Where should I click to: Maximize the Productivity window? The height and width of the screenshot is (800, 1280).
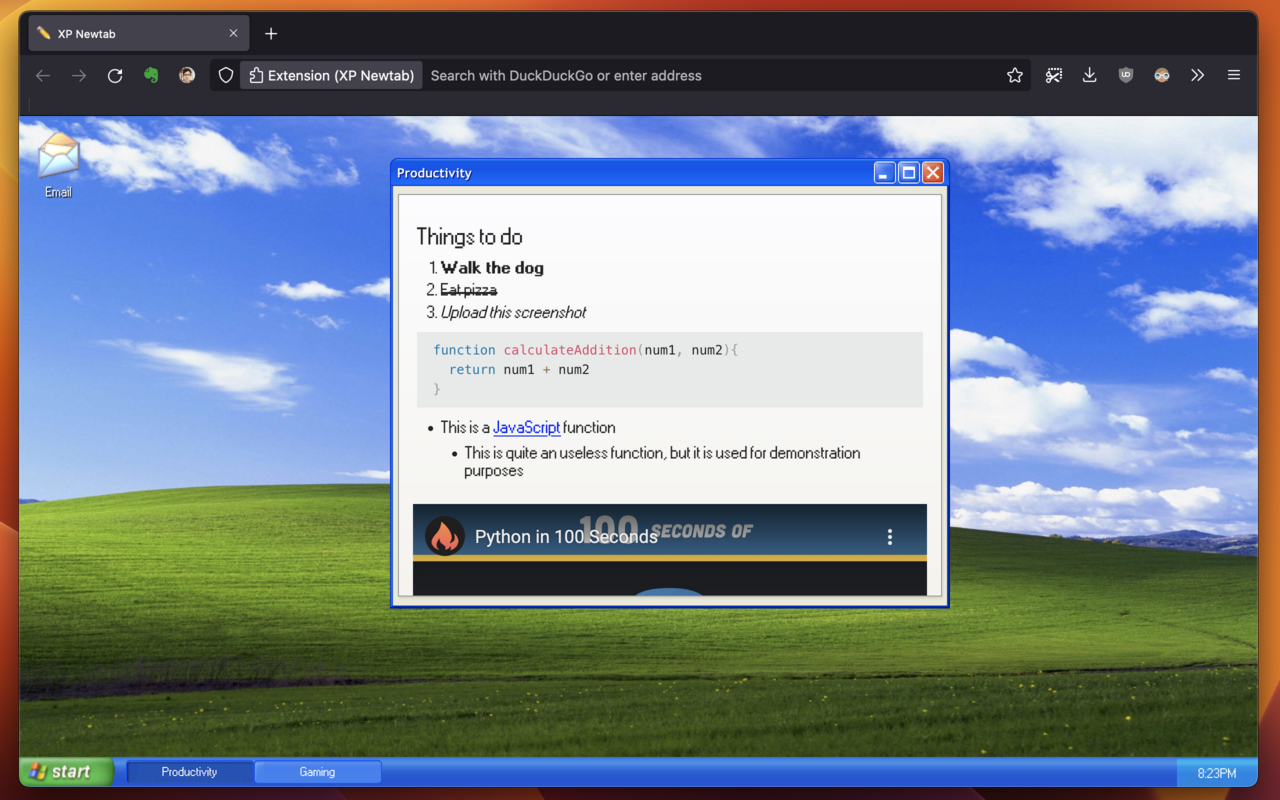click(909, 173)
